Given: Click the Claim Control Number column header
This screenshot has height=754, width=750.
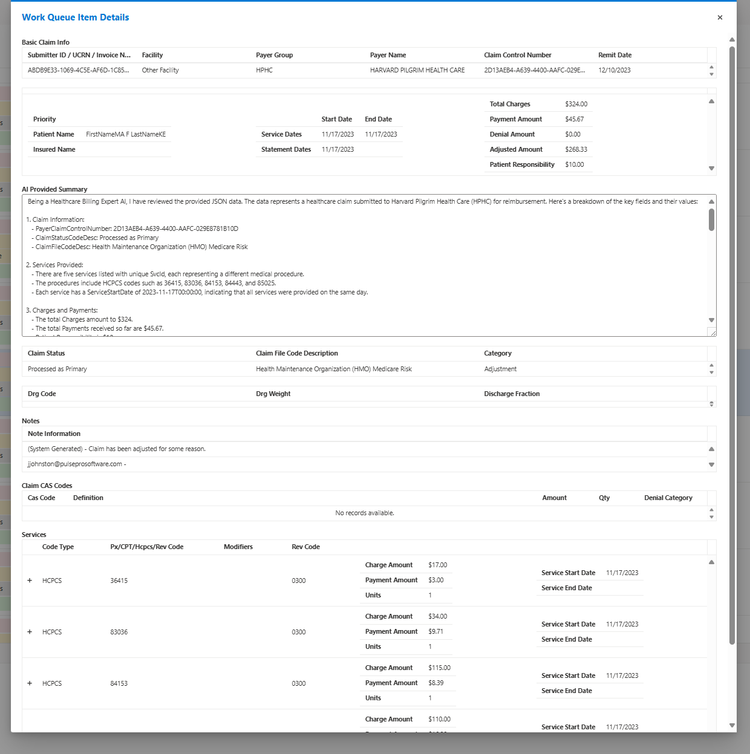Looking at the screenshot, I should tap(518, 55).
